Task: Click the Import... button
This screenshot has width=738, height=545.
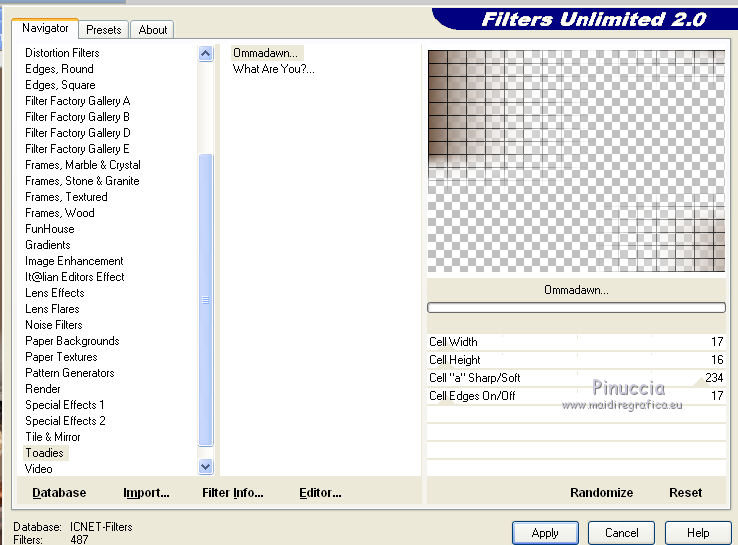Action: [146, 492]
